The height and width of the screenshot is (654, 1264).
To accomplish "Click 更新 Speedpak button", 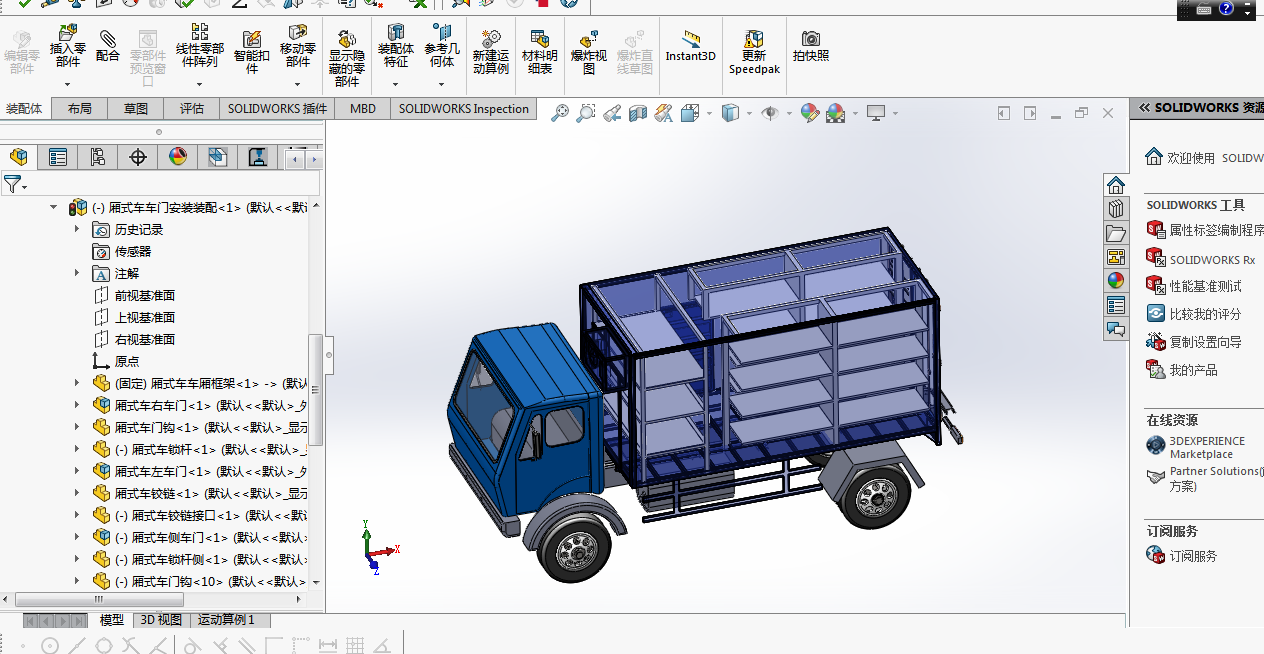I will tap(754, 52).
